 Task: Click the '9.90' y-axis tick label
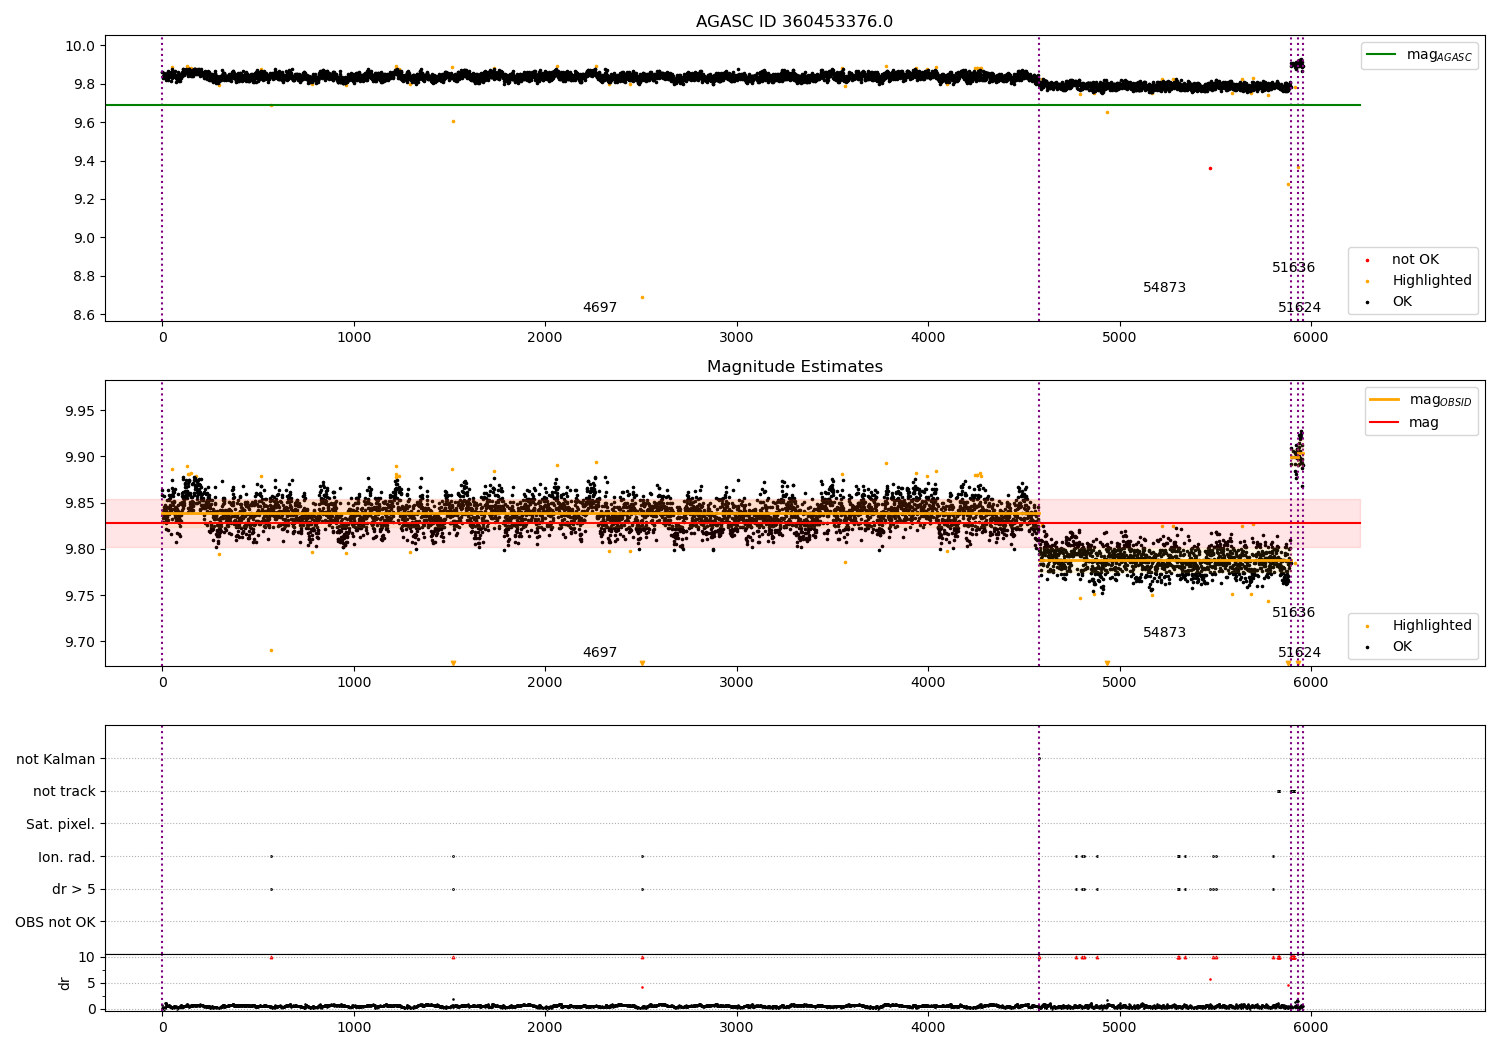pos(81,457)
